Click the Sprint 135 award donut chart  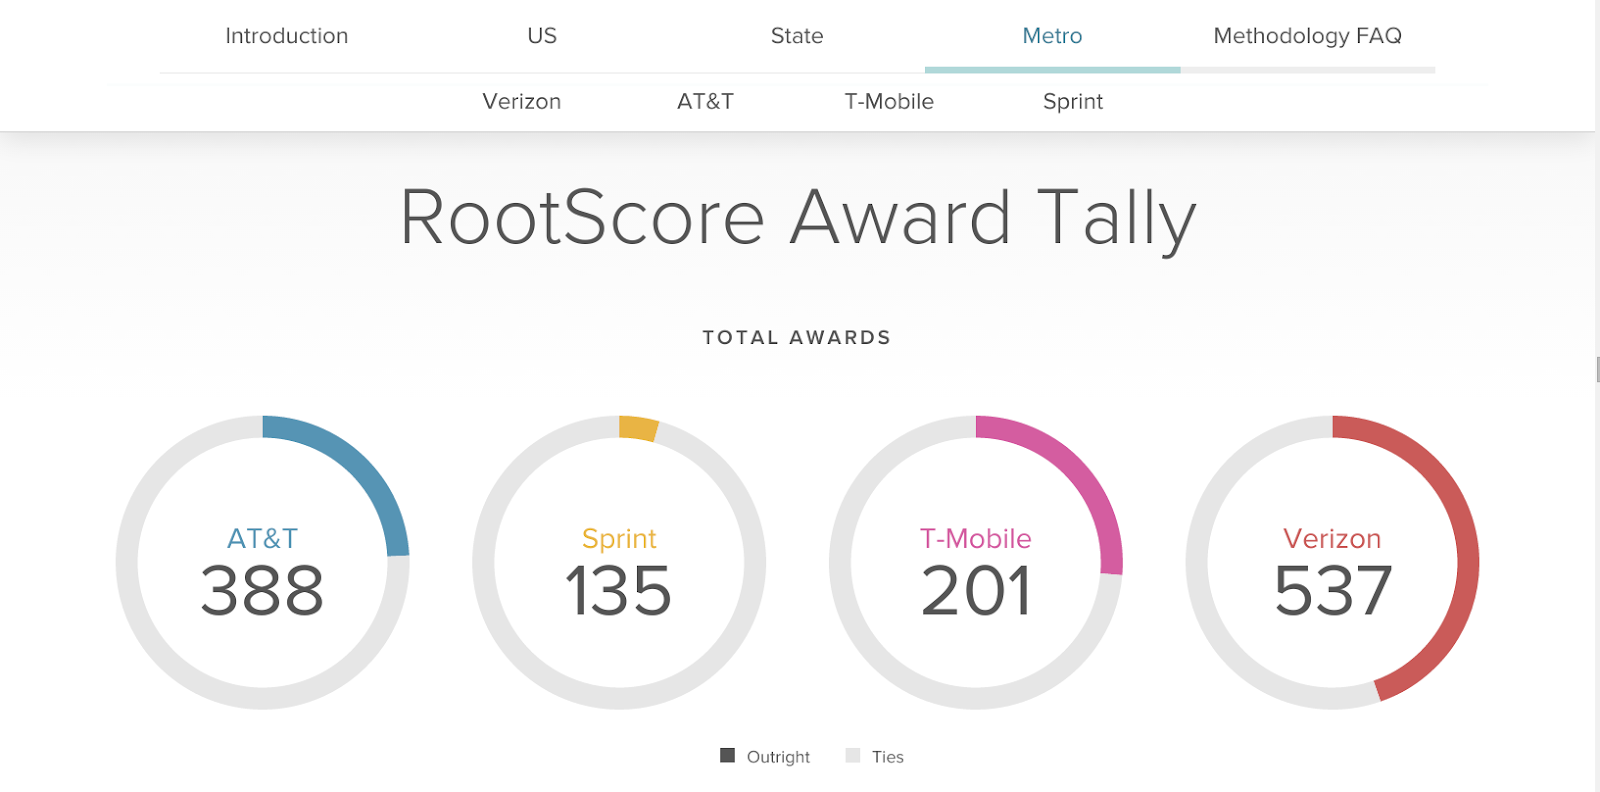point(619,563)
